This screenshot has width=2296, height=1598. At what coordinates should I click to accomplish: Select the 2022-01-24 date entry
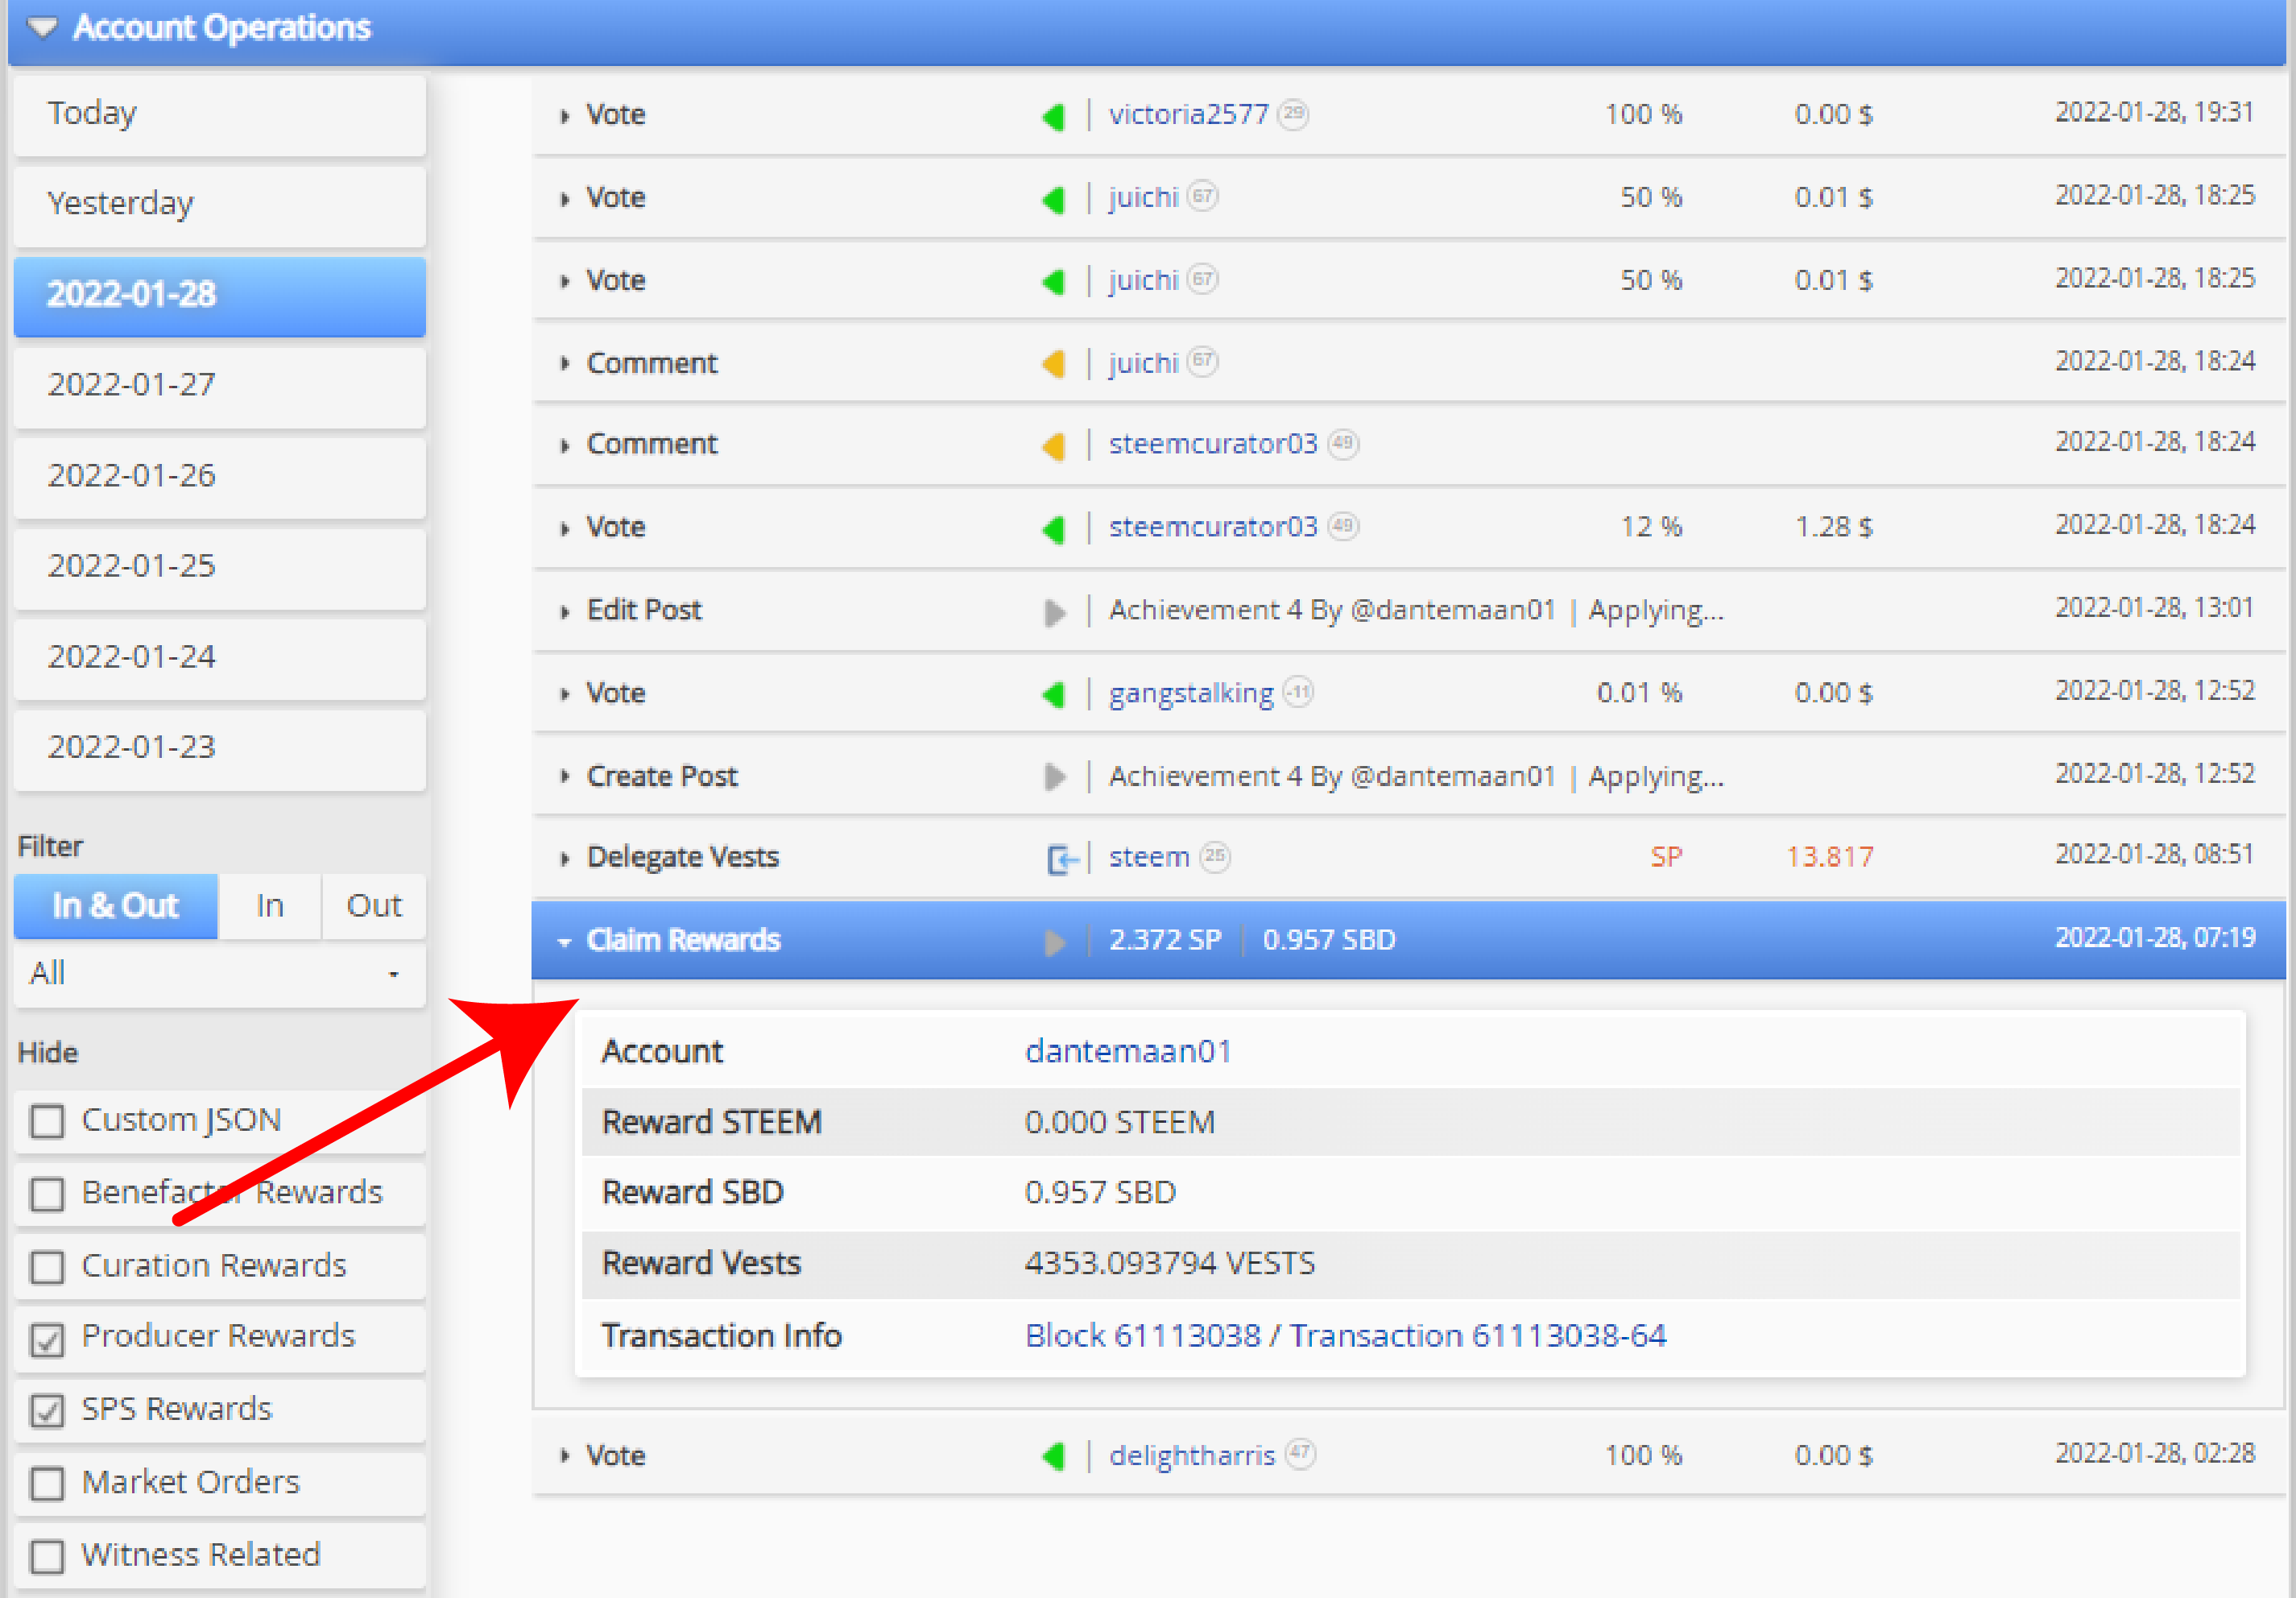coord(220,658)
